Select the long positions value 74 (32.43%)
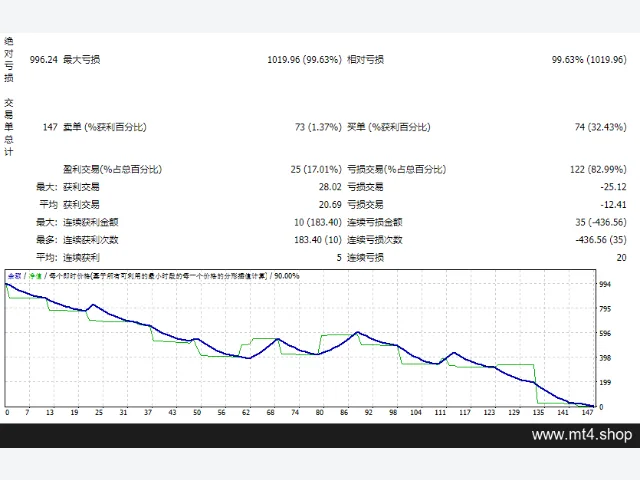Screen dimensions: 640x480 [x=600, y=127]
